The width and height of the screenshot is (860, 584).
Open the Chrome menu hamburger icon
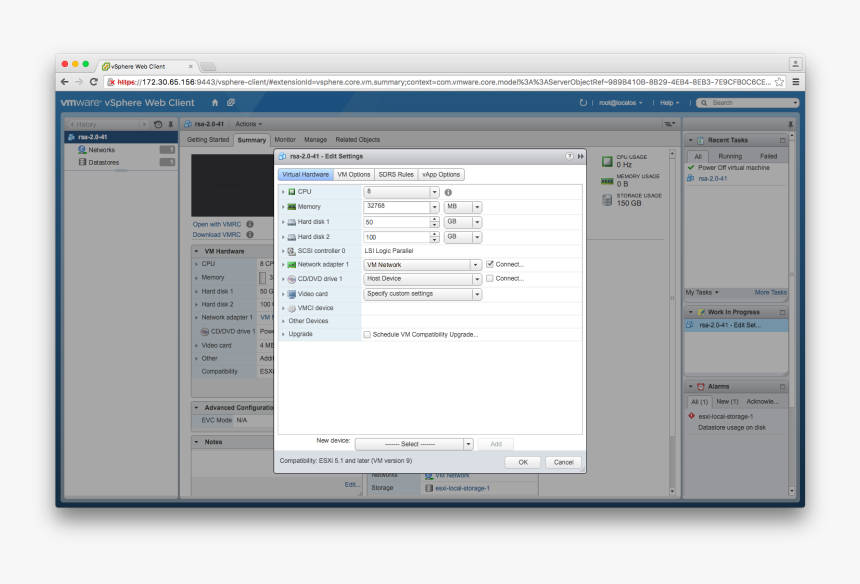[x=796, y=82]
